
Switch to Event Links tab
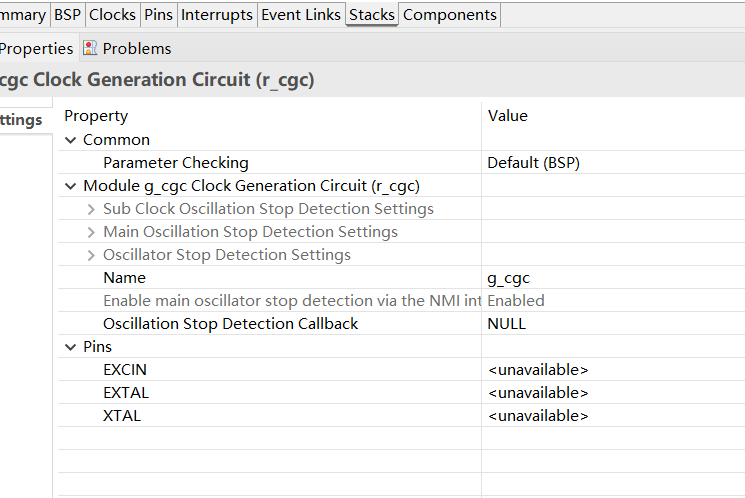(301, 15)
